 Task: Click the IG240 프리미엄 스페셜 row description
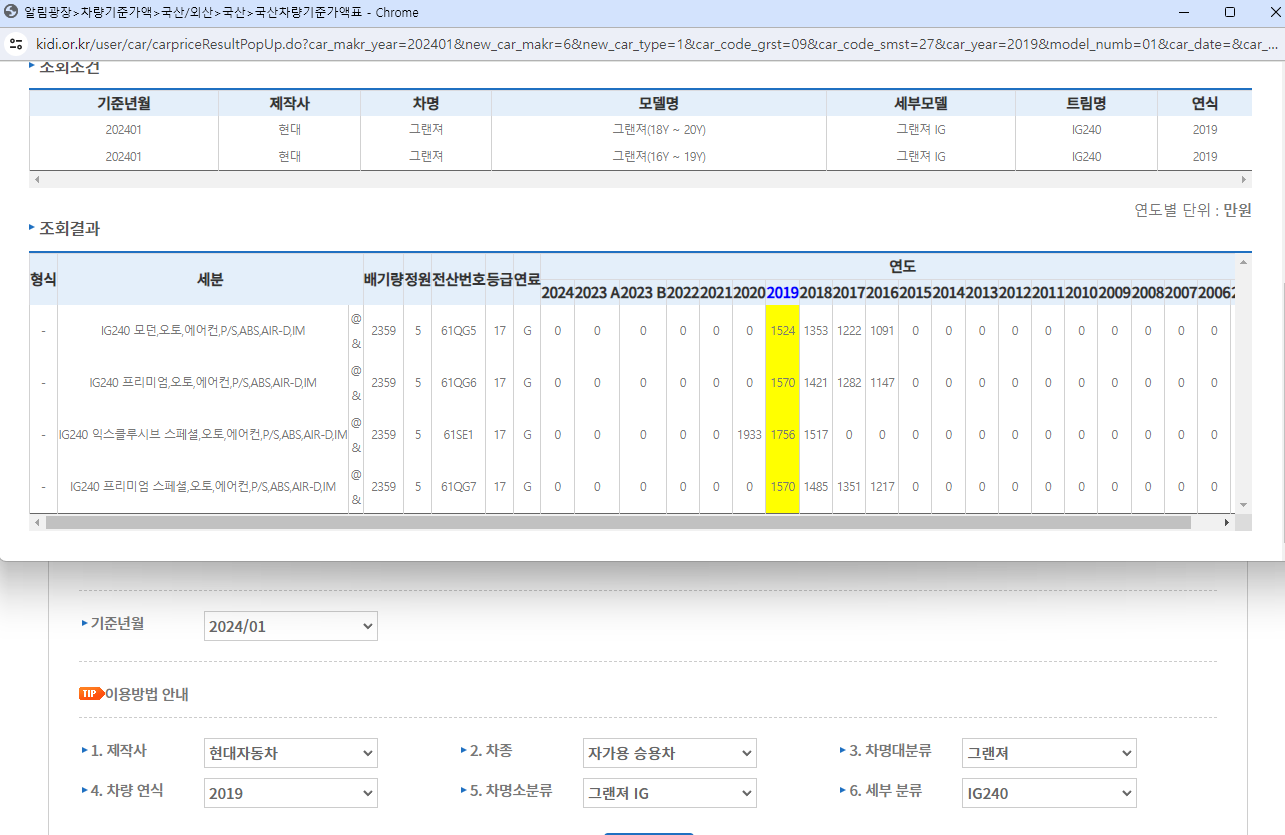coord(203,486)
